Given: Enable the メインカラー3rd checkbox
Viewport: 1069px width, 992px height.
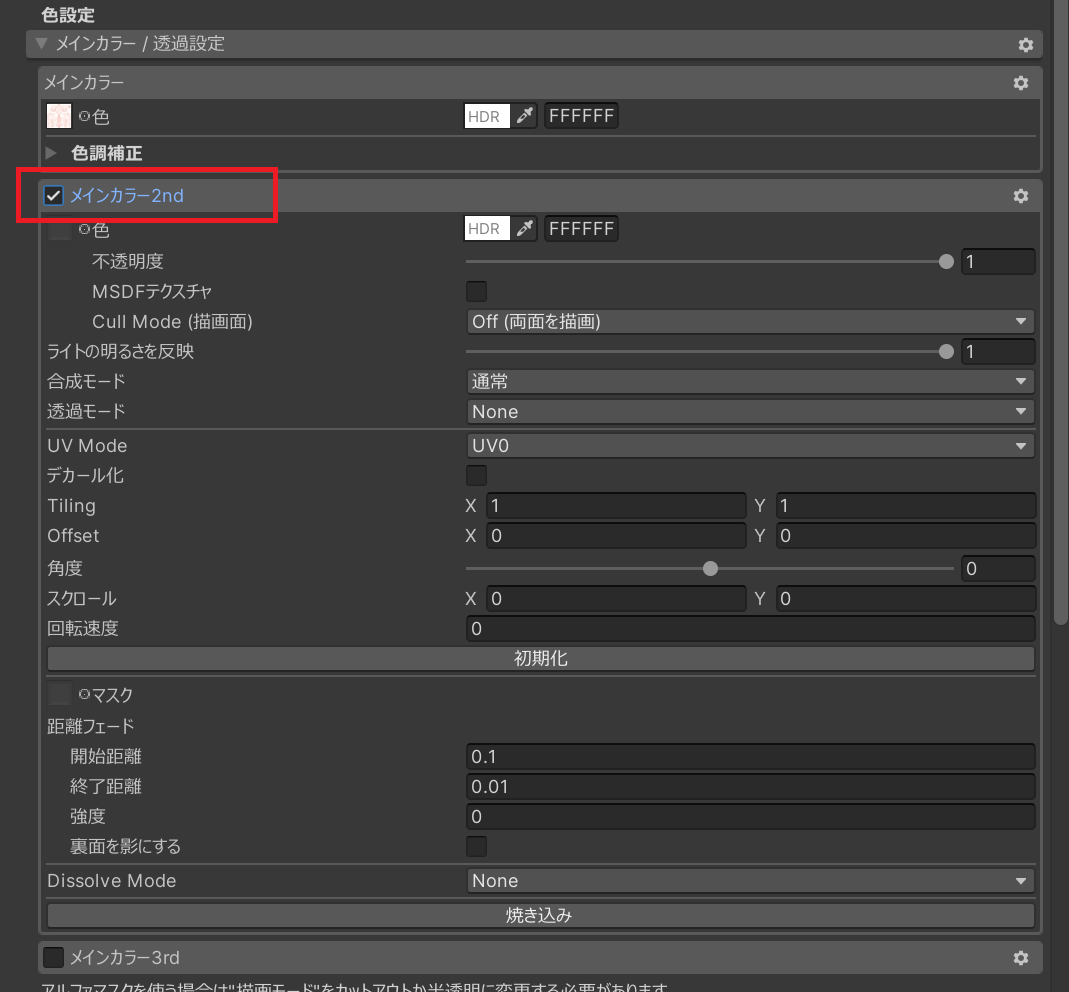Looking at the screenshot, I should pos(54,958).
